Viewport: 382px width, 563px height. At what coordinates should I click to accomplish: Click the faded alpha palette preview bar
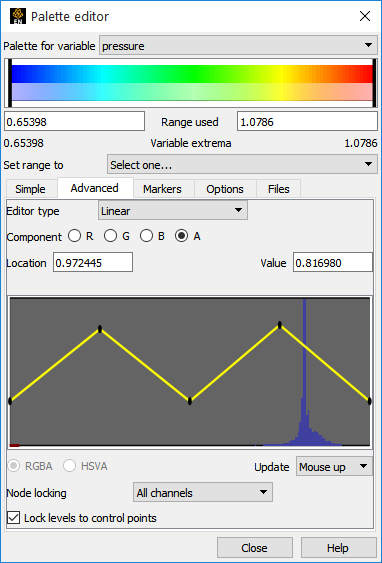192,92
